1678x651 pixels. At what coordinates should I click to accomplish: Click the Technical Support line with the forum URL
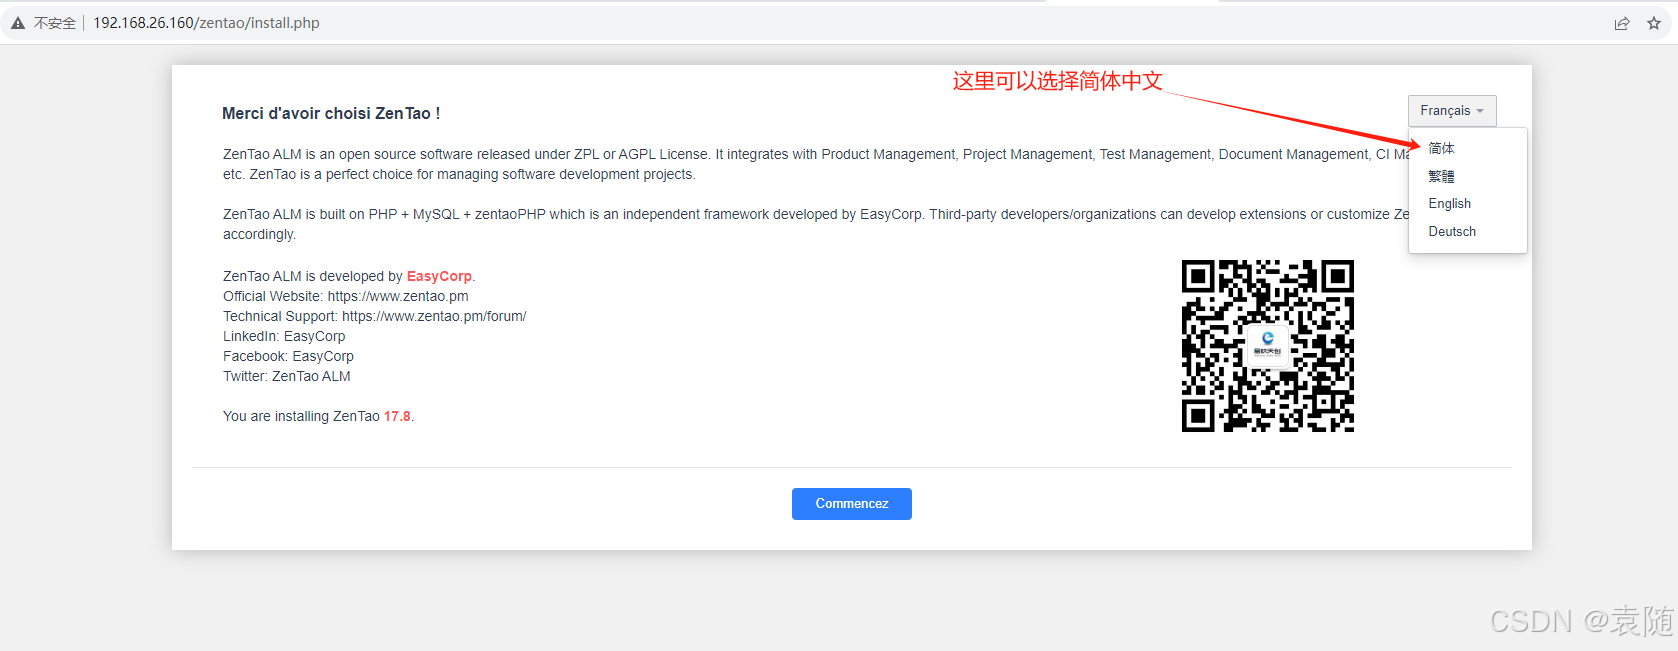click(x=374, y=316)
